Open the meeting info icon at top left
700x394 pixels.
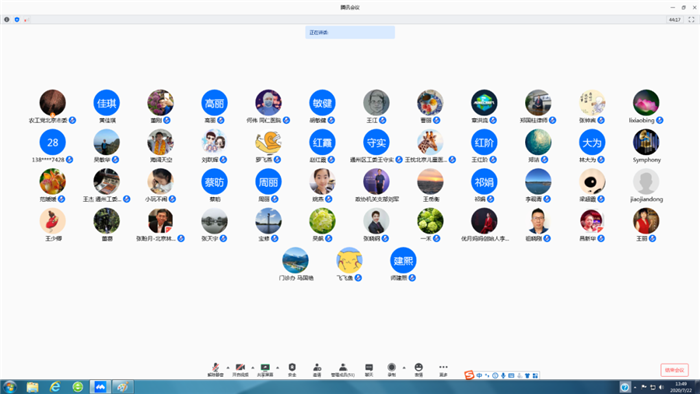(x=7, y=20)
